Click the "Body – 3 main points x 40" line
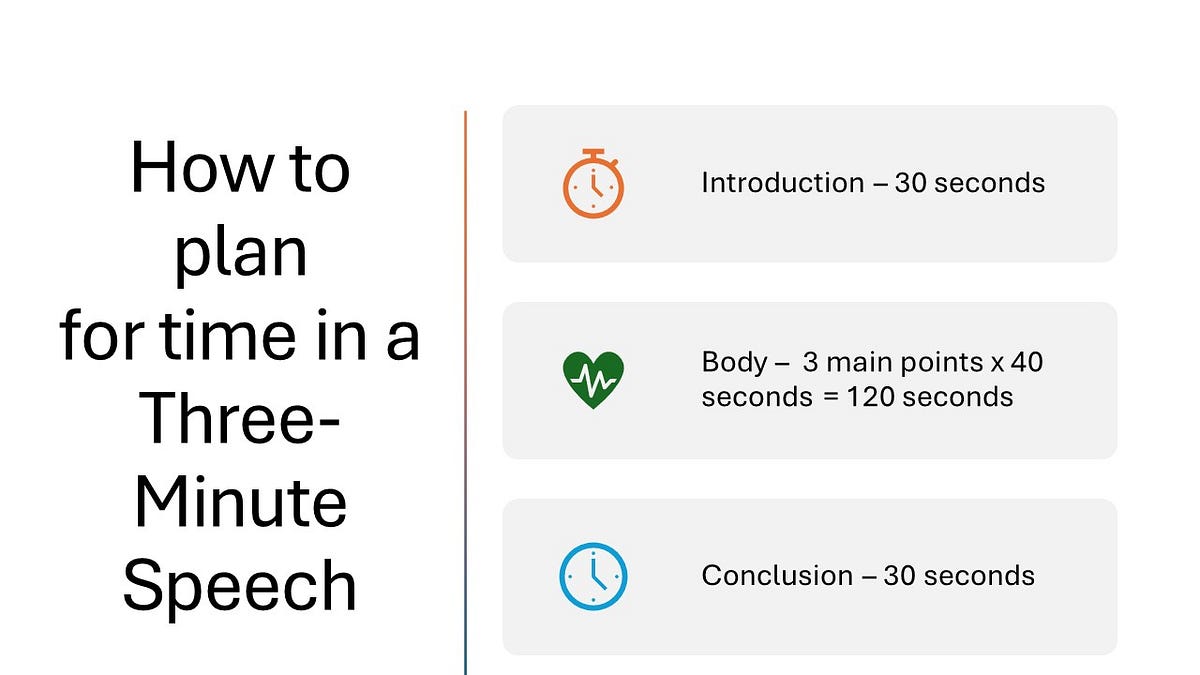Screen dimensions: 1200x675 click(872, 362)
